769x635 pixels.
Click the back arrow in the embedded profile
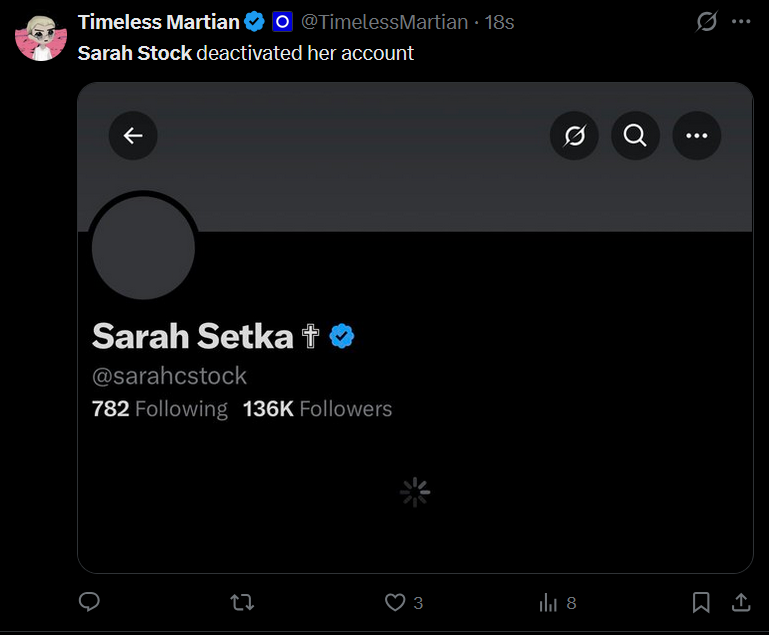coord(133,135)
